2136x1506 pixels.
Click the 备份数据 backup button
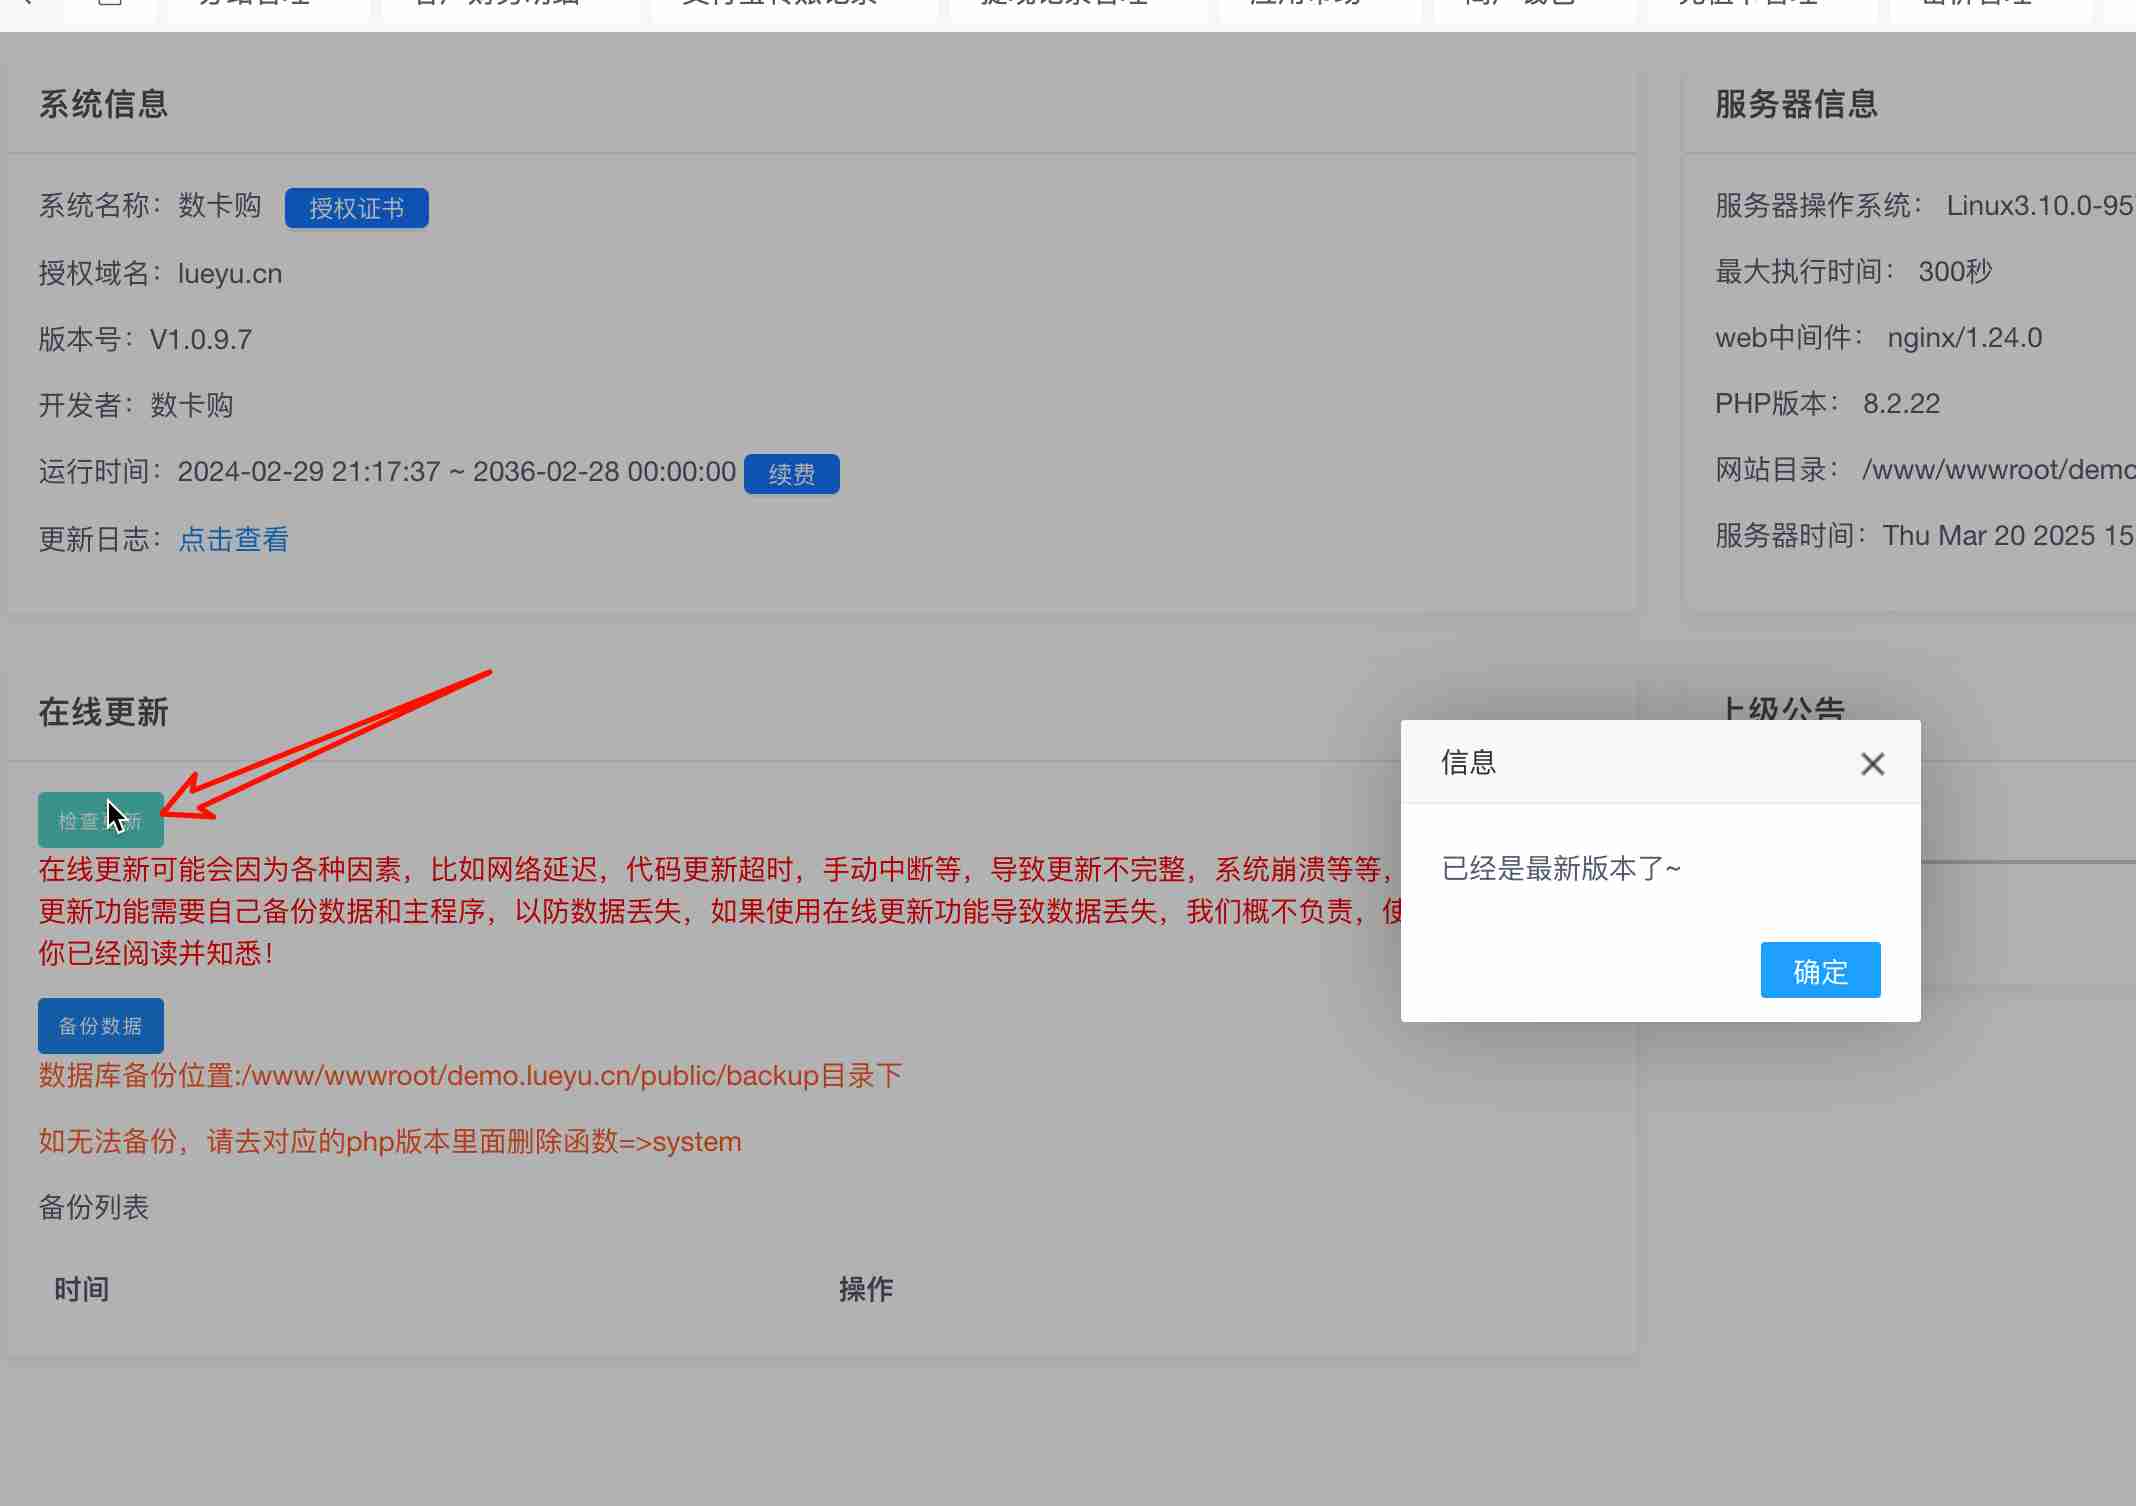coord(100,1026)
